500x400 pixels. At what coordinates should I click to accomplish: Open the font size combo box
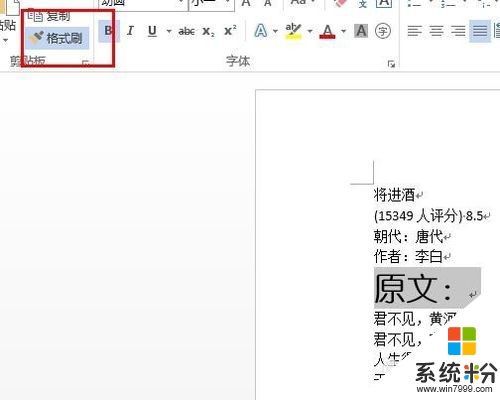pos(211,5)
